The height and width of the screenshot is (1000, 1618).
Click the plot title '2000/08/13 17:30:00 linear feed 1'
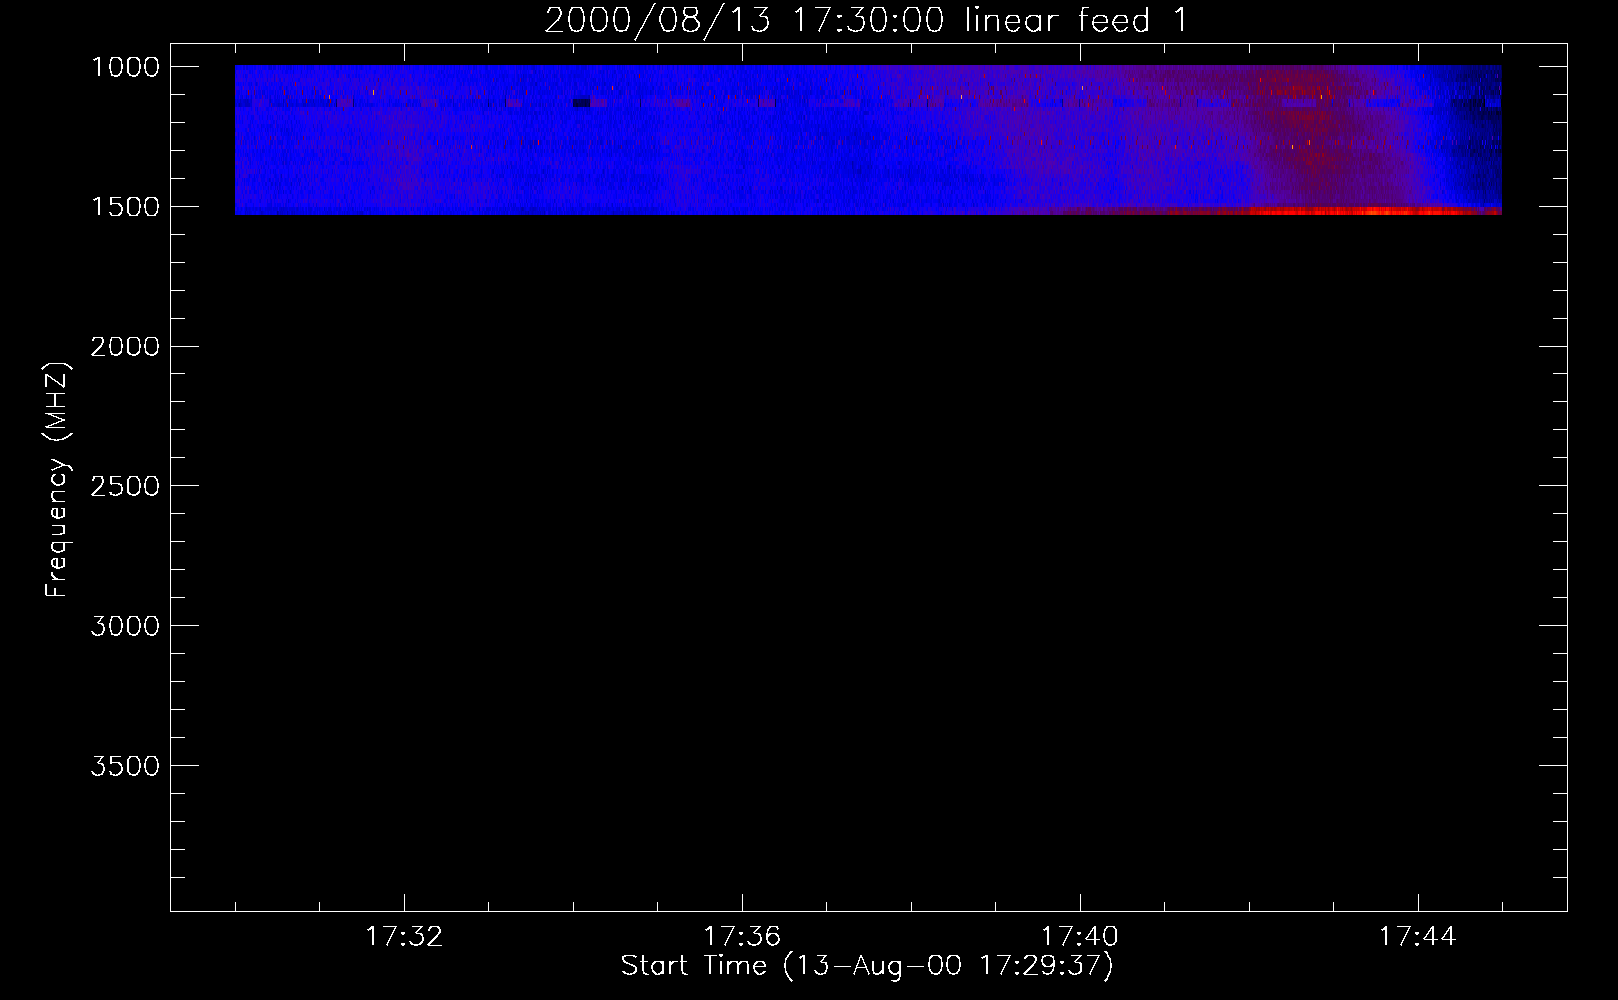866,20
